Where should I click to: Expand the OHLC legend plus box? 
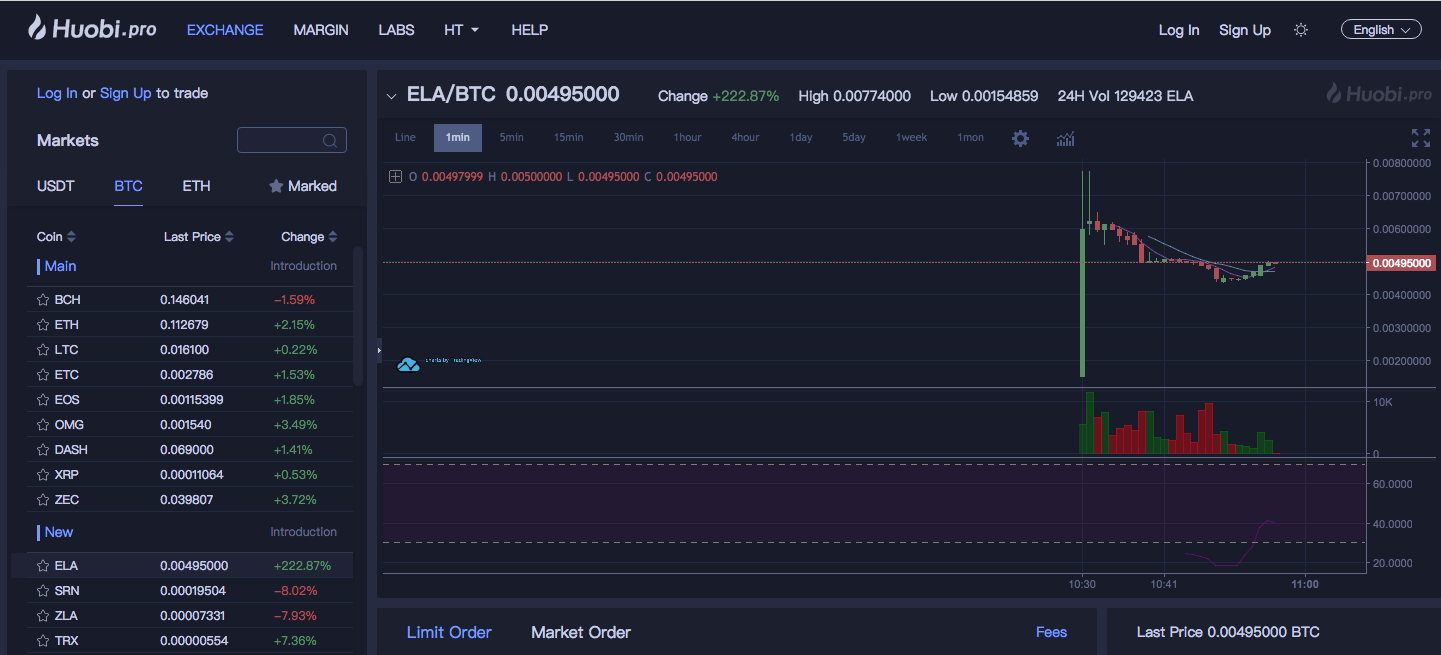click(395, 177)
